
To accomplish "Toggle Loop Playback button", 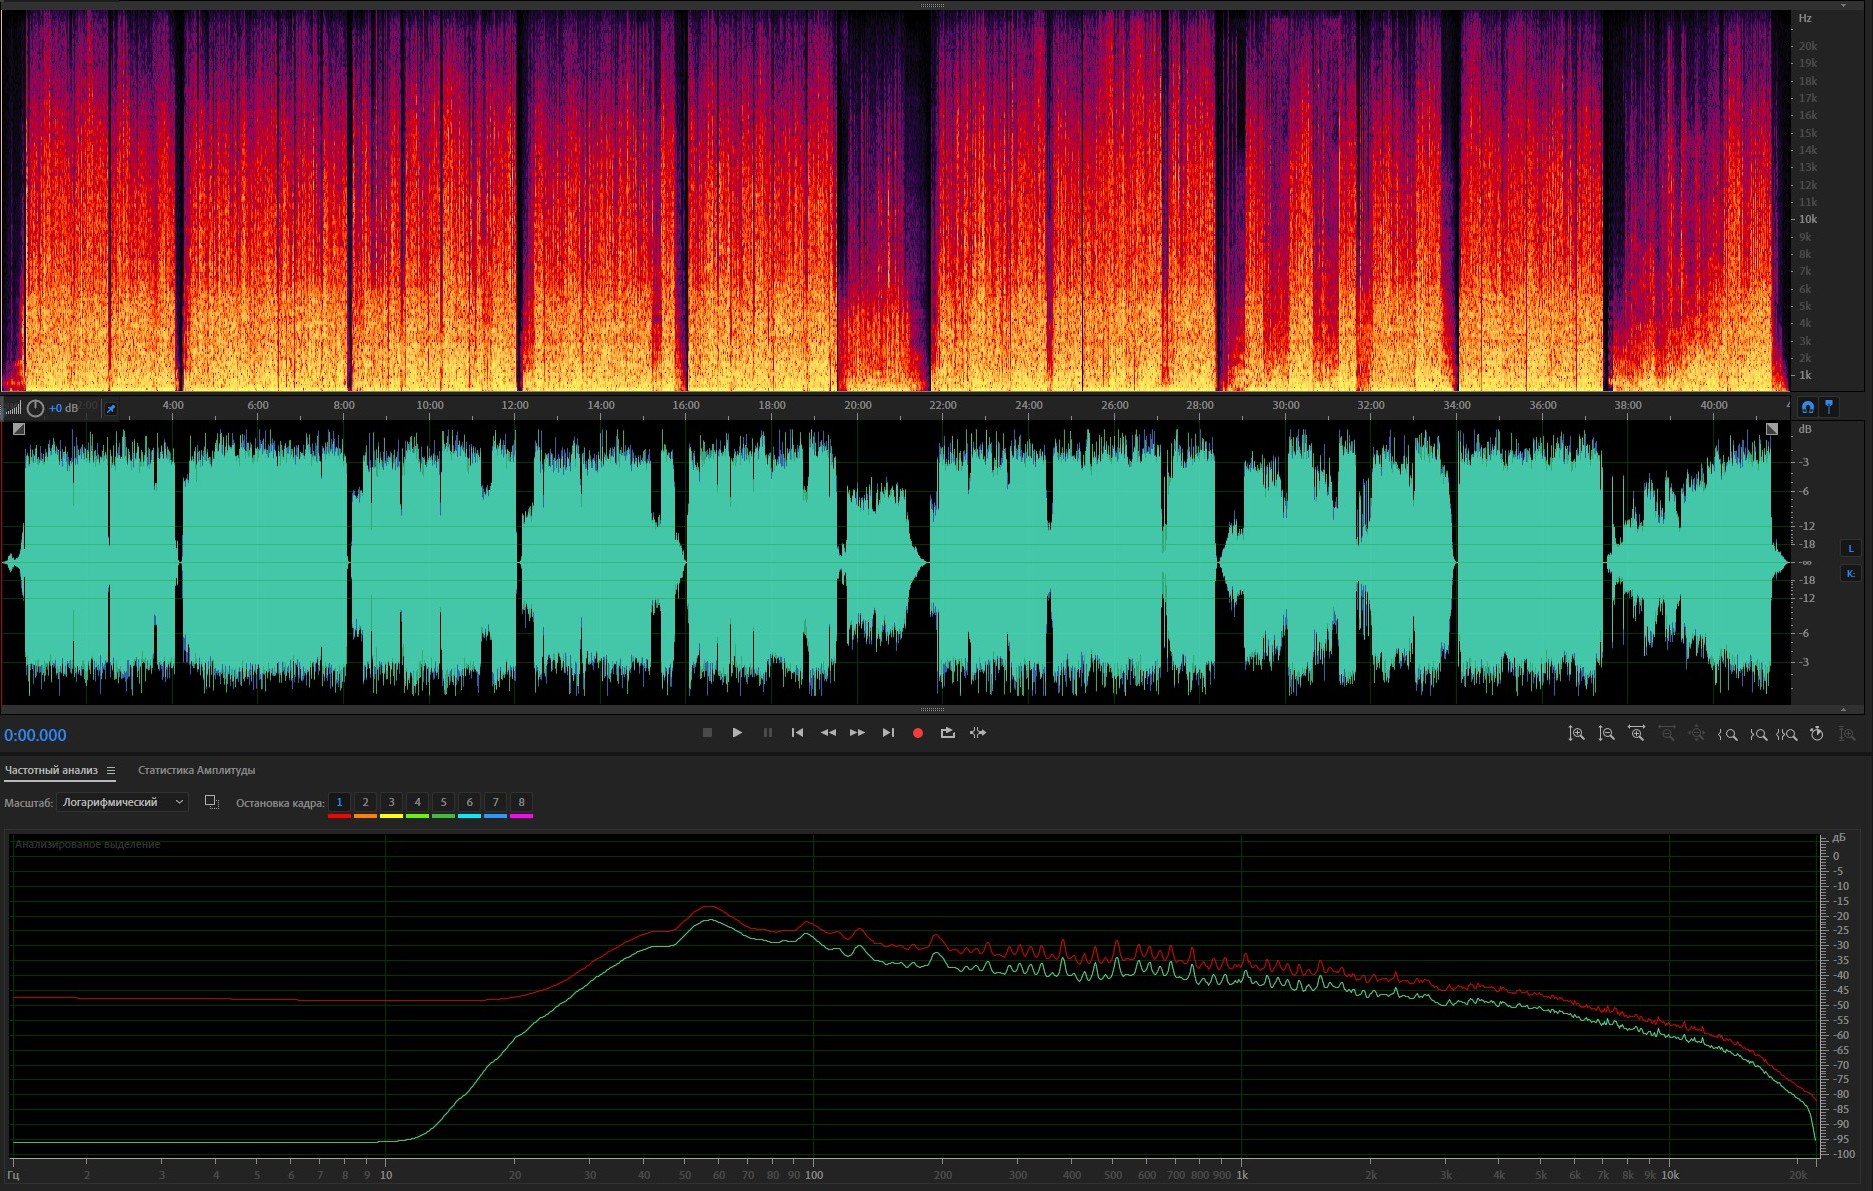I will (x=948, y=733).
